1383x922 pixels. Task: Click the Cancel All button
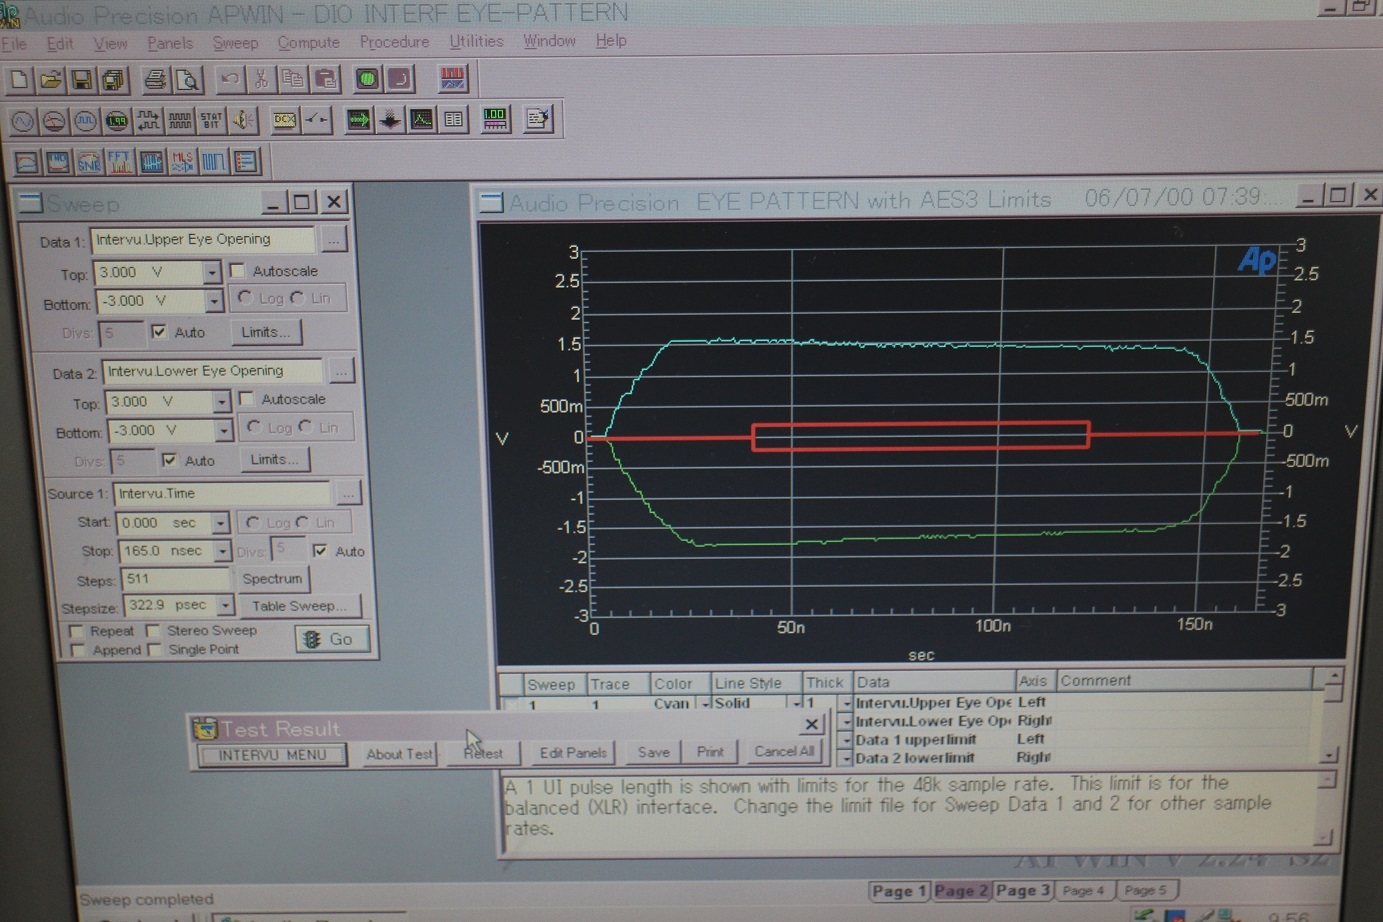[783, 751]
